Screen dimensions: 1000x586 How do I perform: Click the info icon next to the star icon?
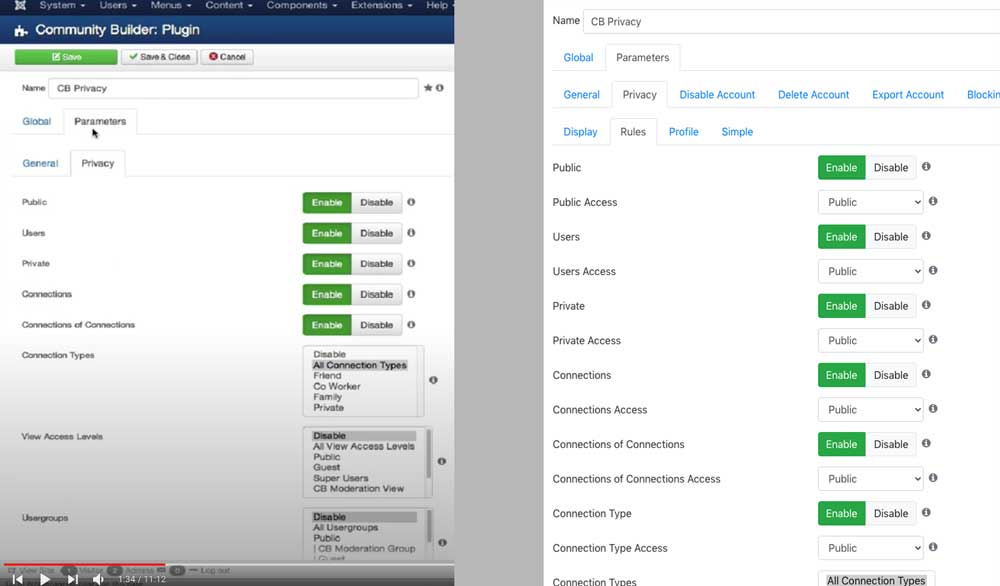[x=439, y=88]
